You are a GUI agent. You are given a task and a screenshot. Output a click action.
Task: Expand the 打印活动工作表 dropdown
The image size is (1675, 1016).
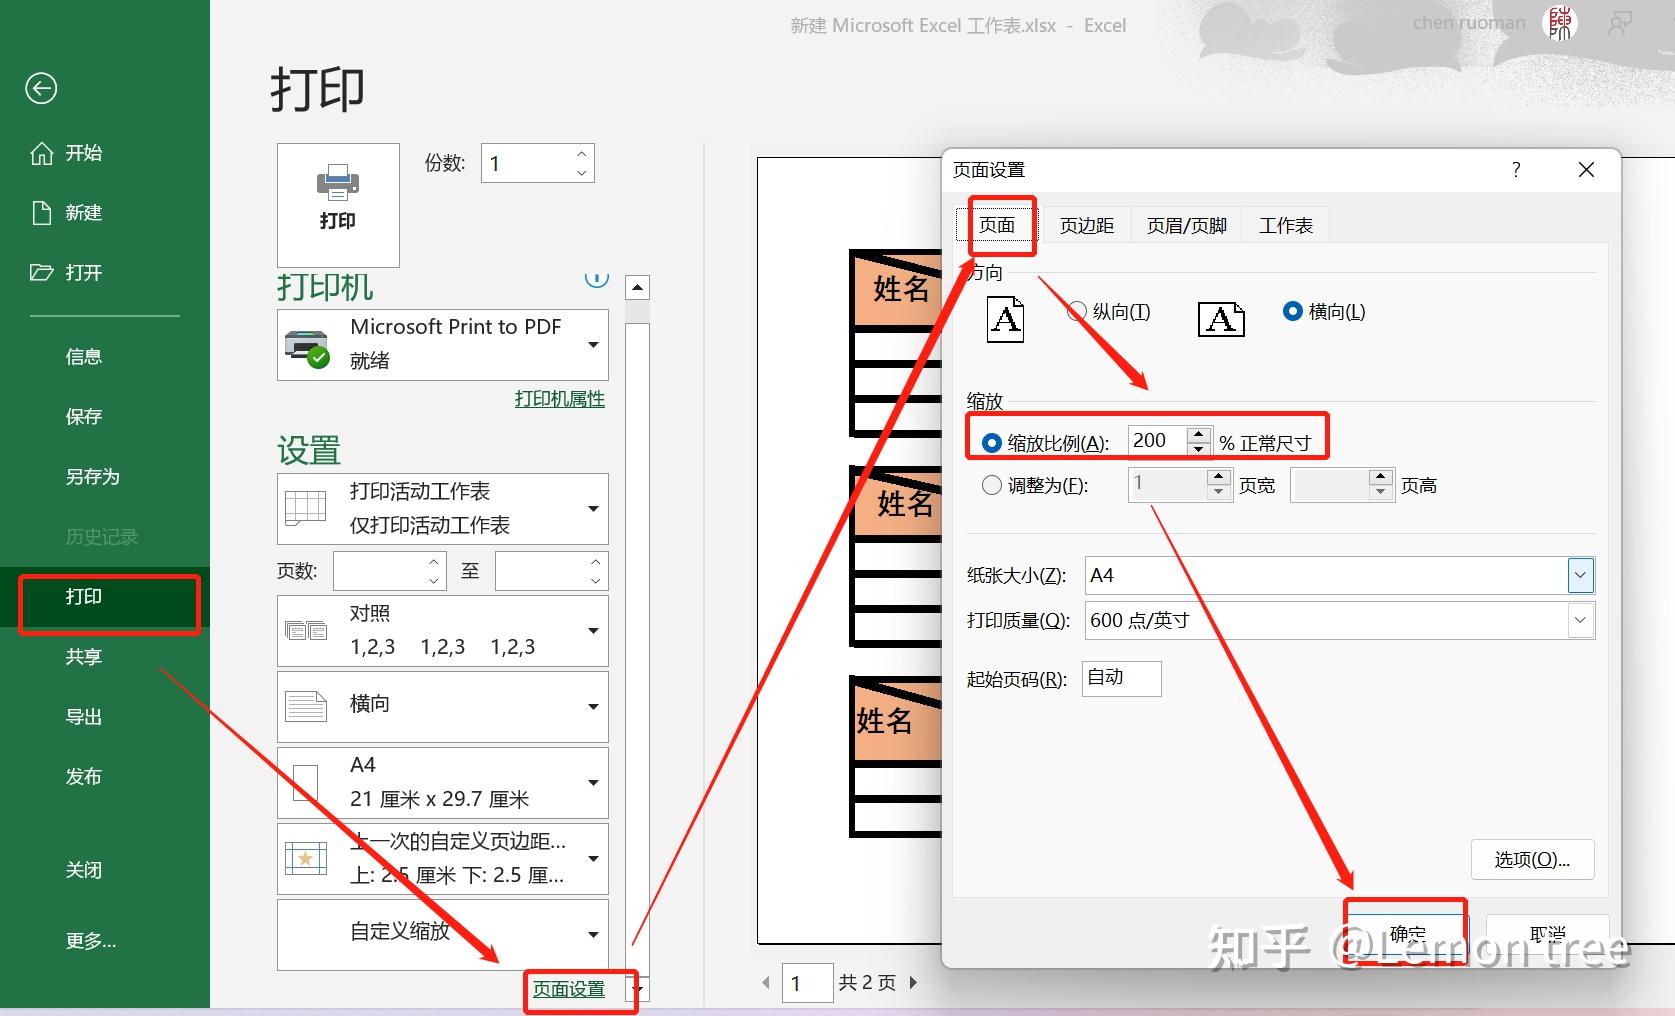coord(443,509)
